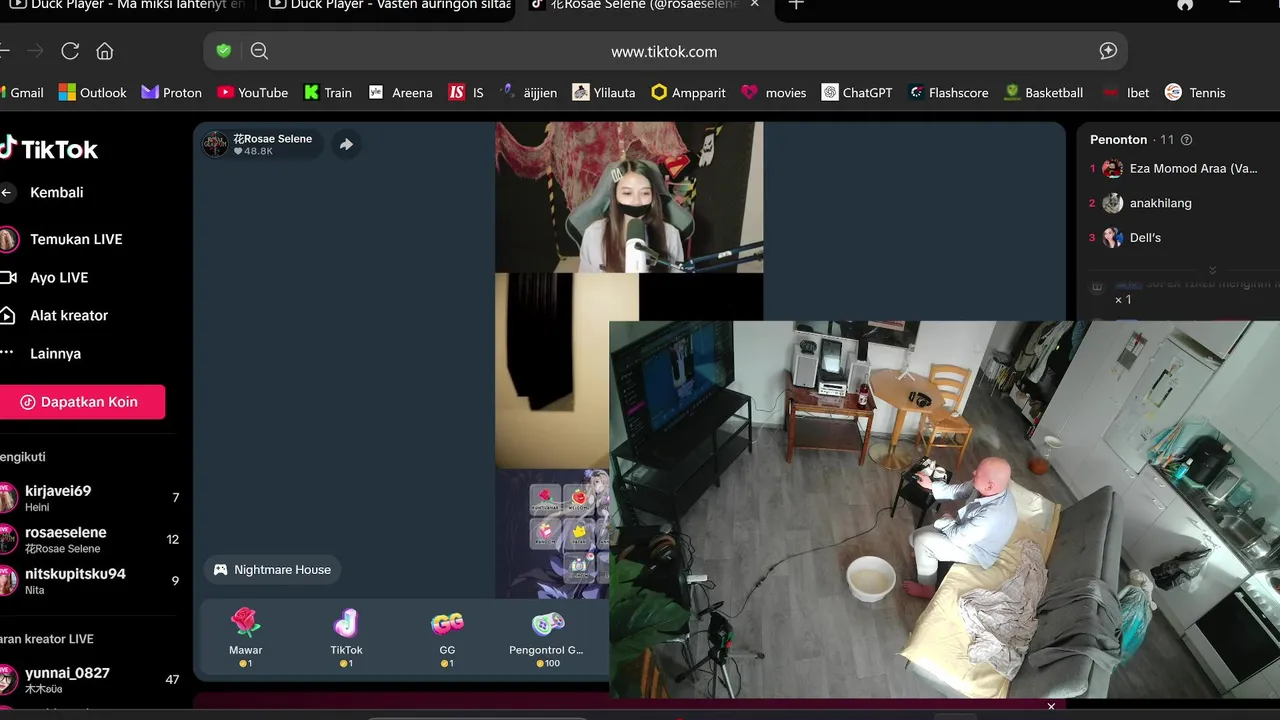The image size is (1280, 720).
Task: Click the streamer webcam video
Action: pyautogui.click(x=629, y=197)
